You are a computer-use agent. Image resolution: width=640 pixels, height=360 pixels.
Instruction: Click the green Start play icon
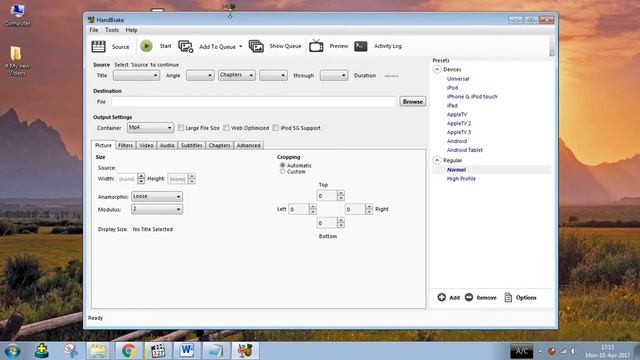(x=146, y=46)
